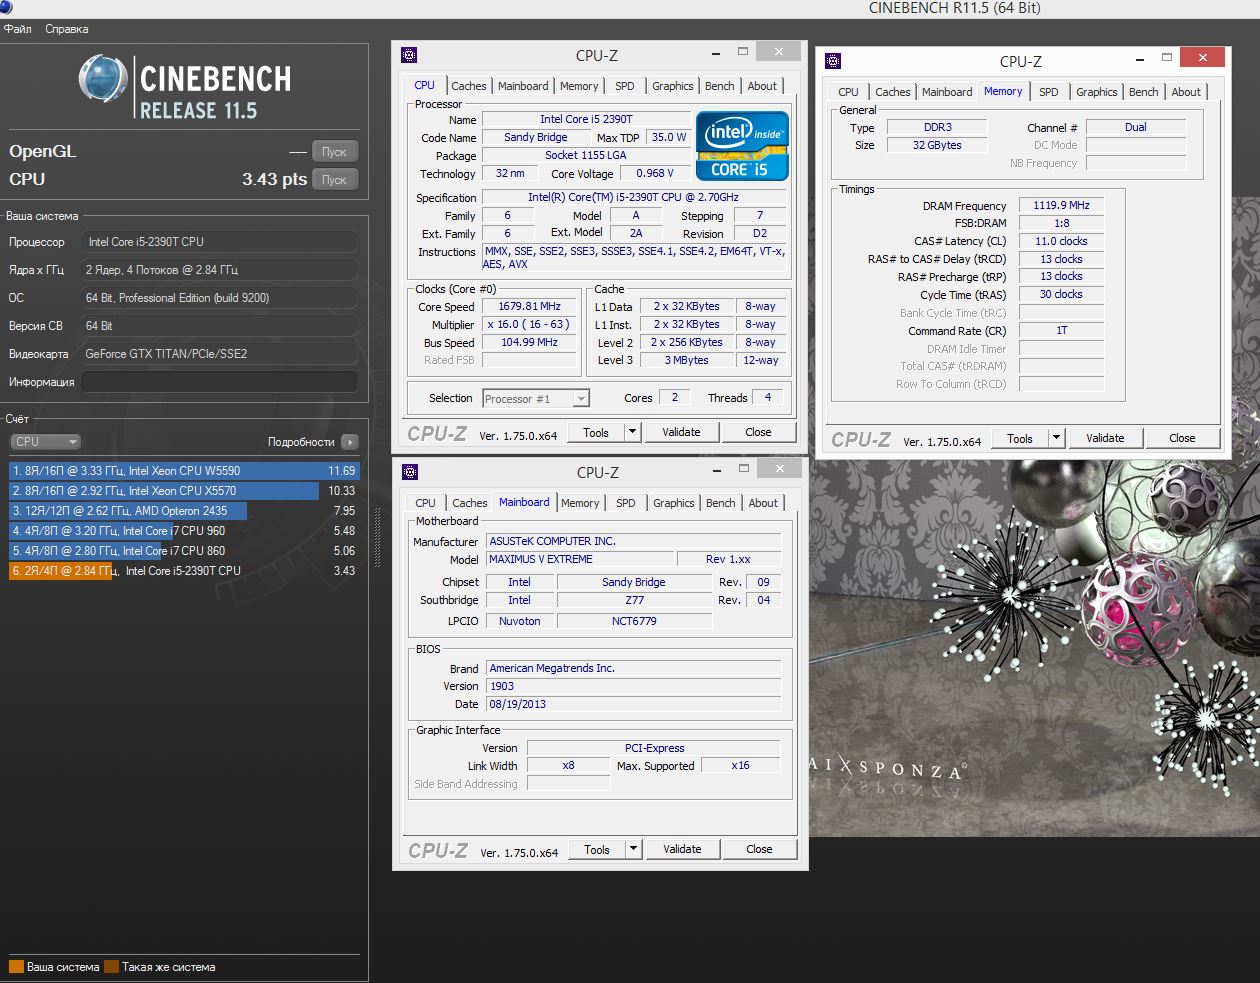Viewport: 1260px width, 983px height.
Task: Expand Tools dropdown arrow in Memory window
Action: (x=1056, y=438)
